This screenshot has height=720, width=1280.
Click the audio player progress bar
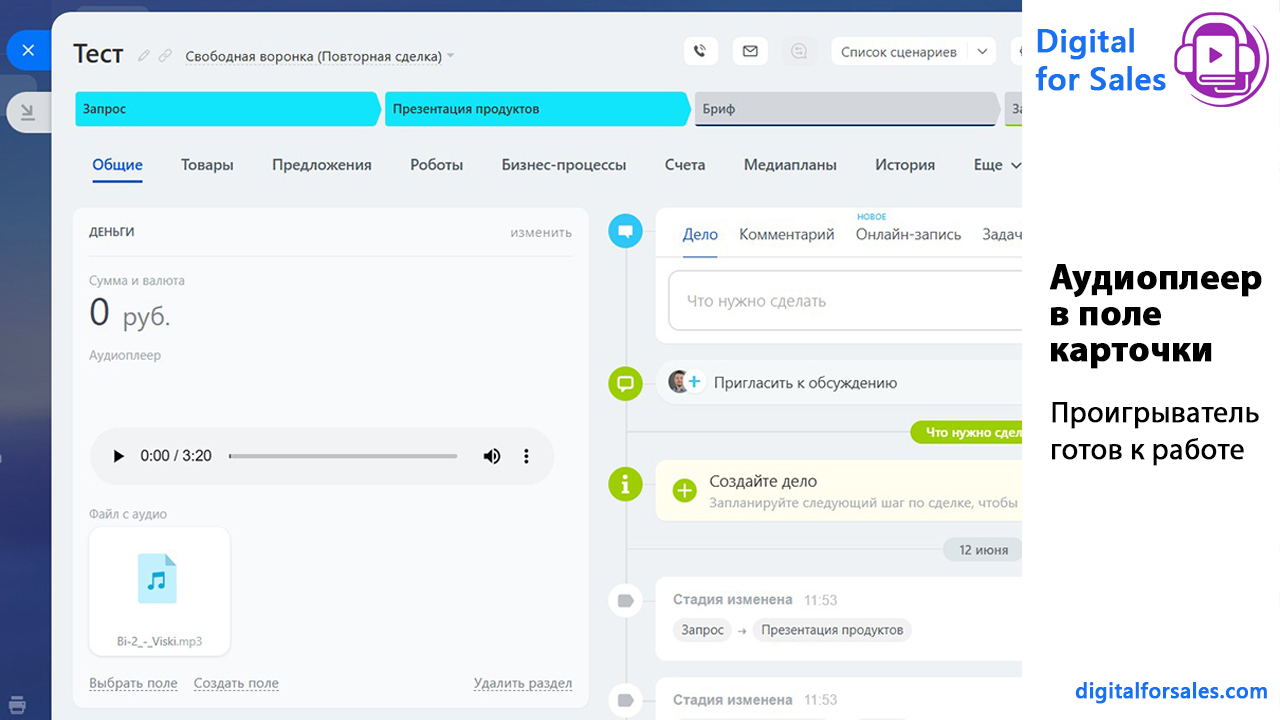coord(342,456)
